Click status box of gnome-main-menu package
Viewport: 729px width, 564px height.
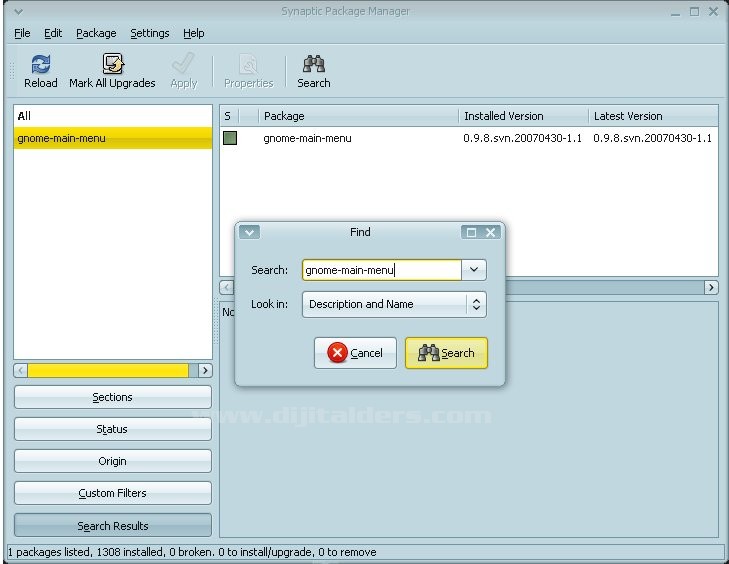pyautogui.click(x=230, y=138)
